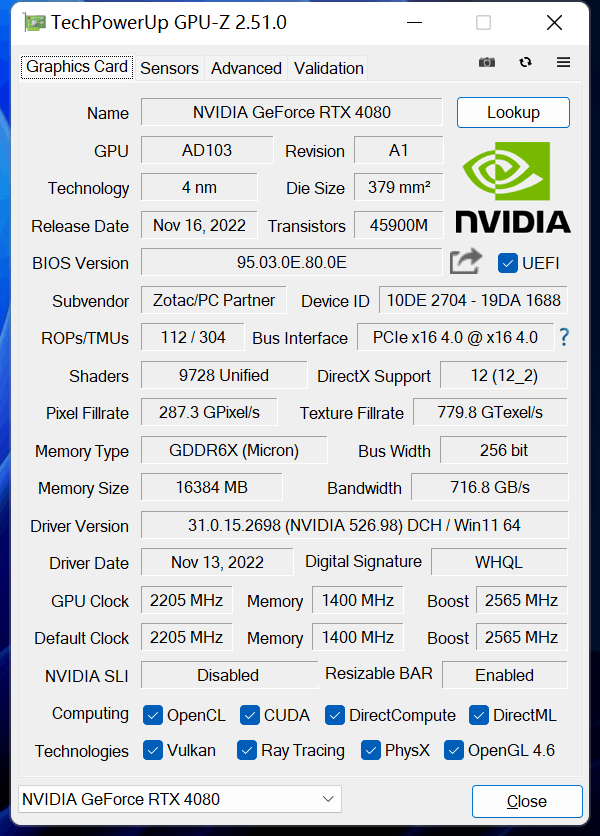This screenshot has height=836, width=600.
Task: Click the PCIe bus interface help question mark
Action: coord(565,338)
